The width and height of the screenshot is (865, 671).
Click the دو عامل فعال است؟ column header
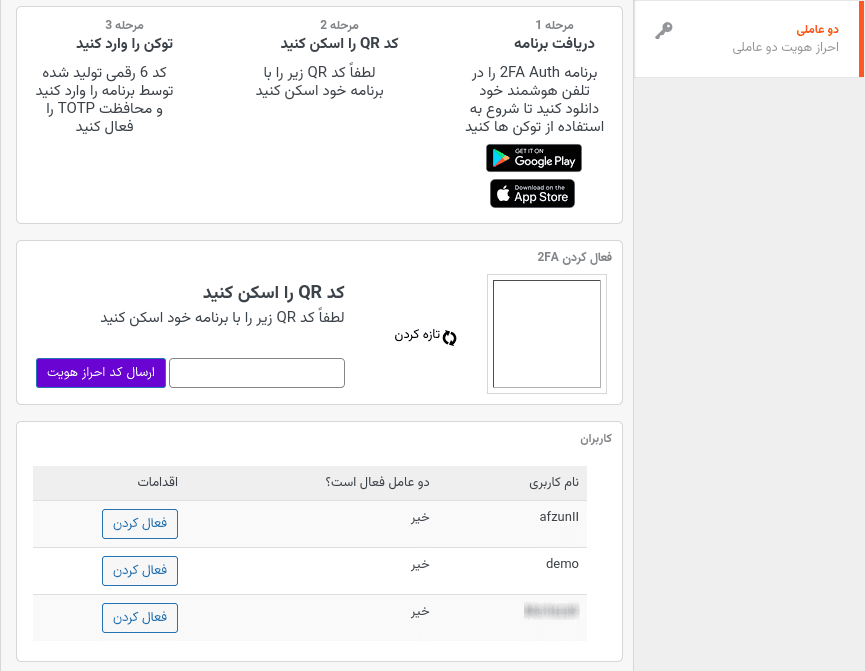pyautogui.click(x=377, y=483)
